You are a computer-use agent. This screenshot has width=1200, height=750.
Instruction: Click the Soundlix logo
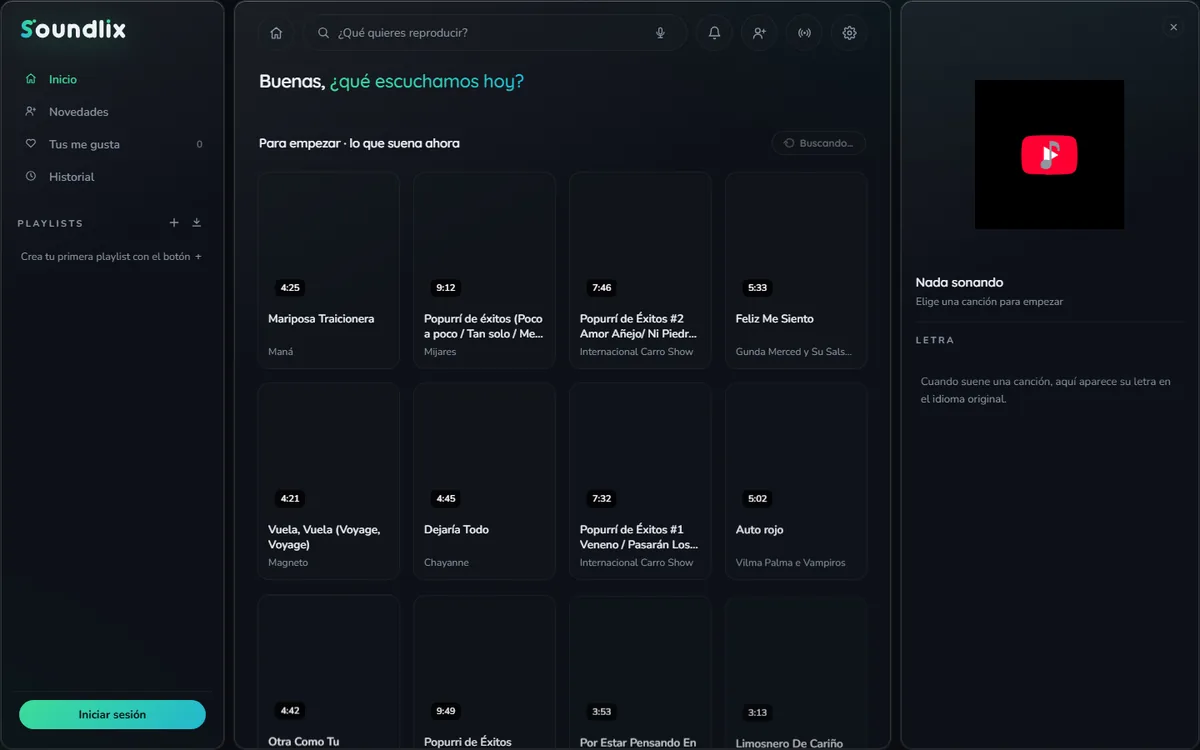(x=73, y=29)
